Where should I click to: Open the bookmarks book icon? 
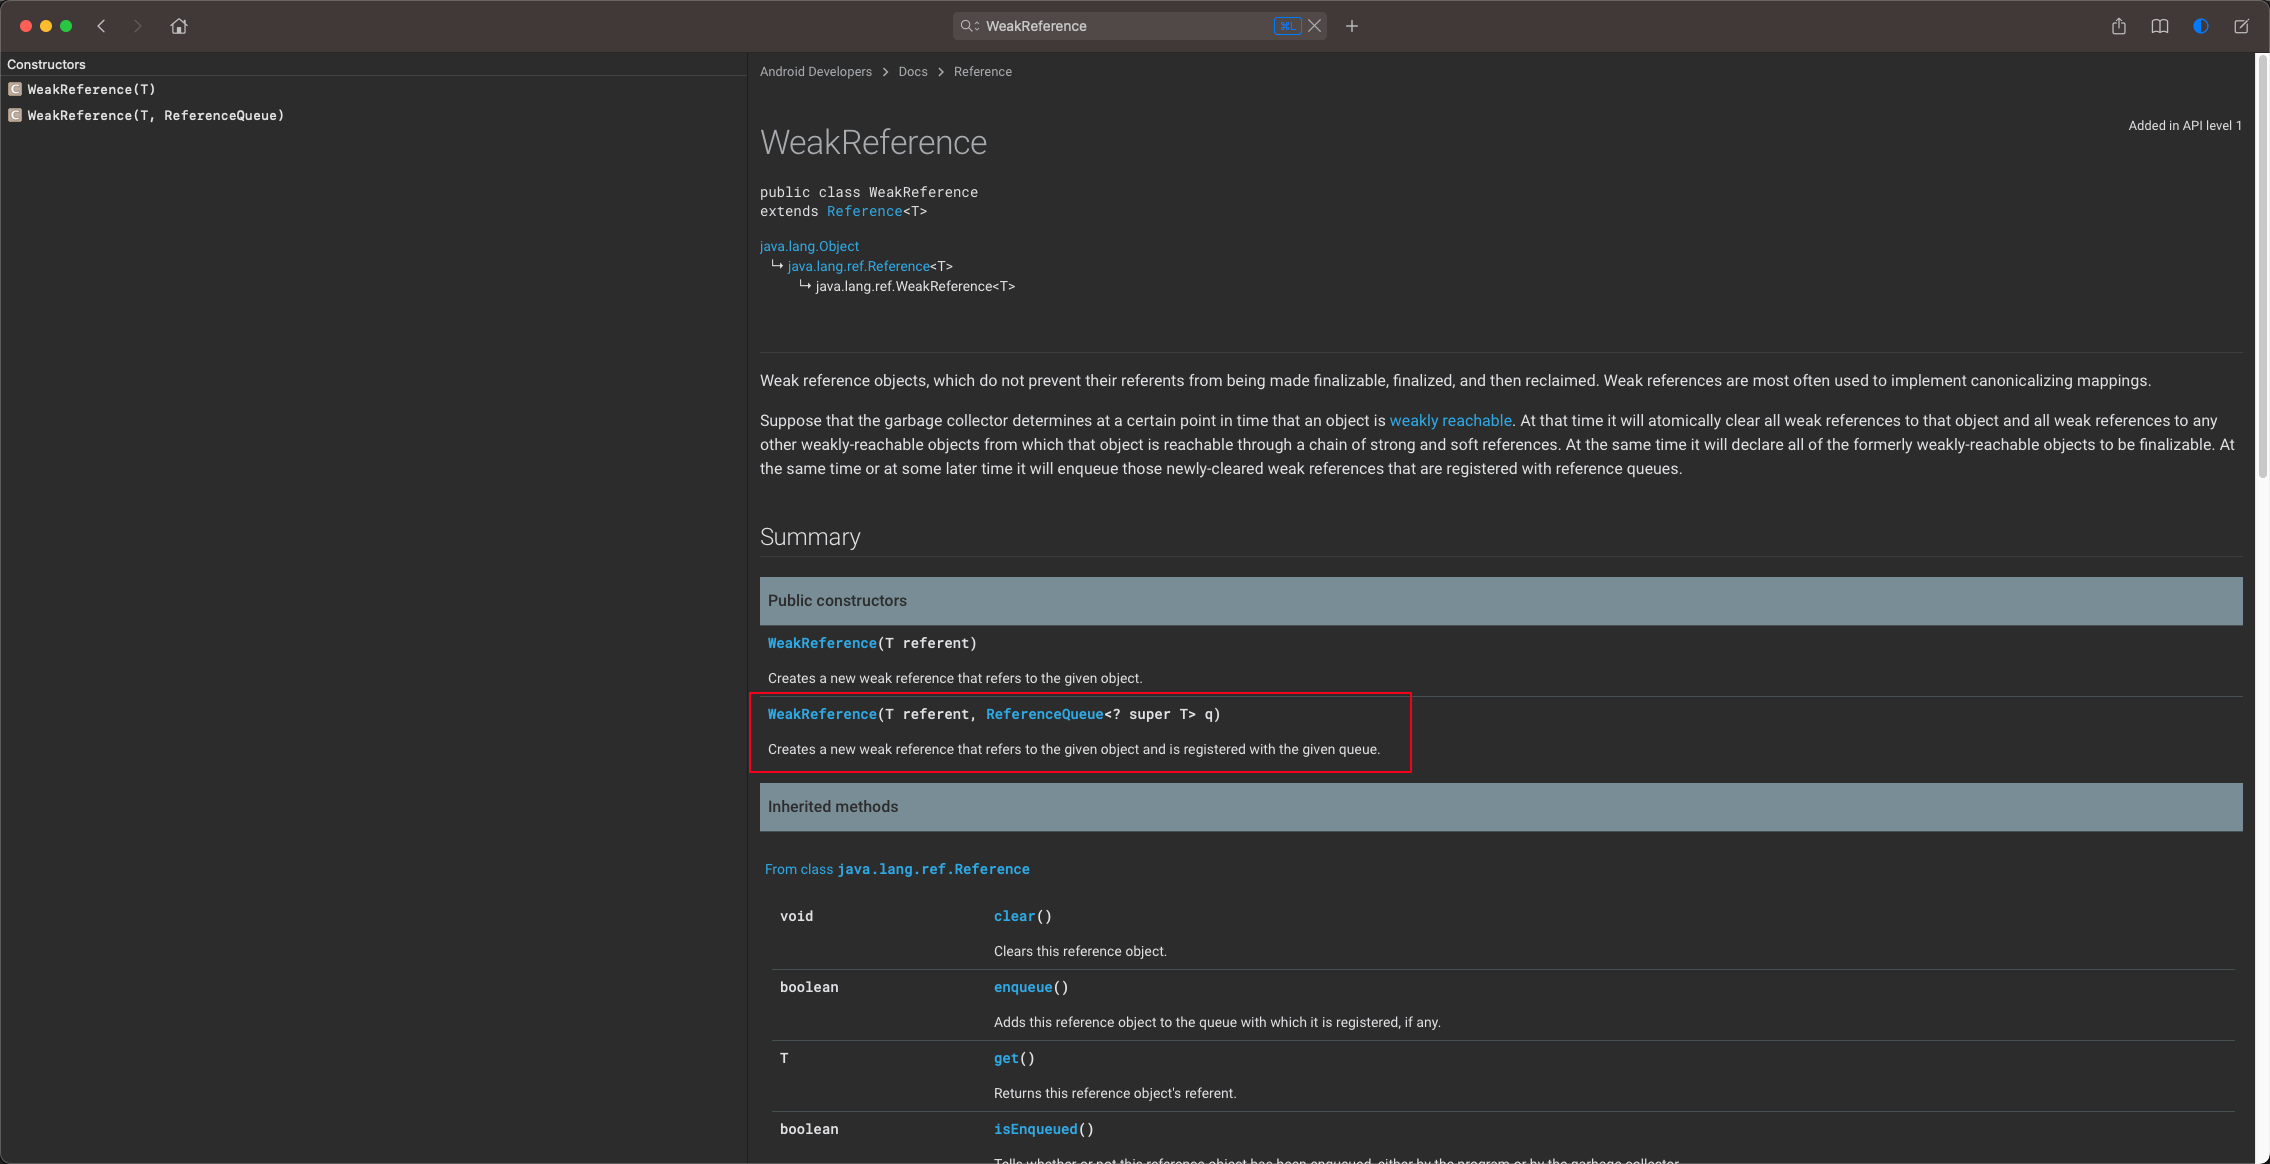[x=2160, y=26]
